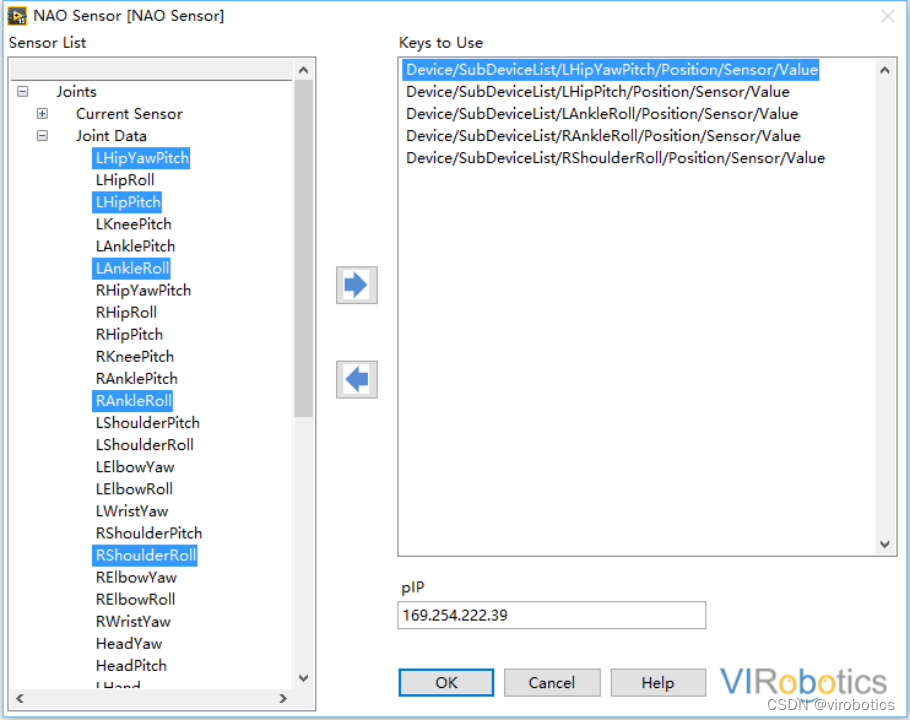The width and height of the screenshot is (910, 720).
Task: Click the Joint Data tree label
Action: pos(111,136)
